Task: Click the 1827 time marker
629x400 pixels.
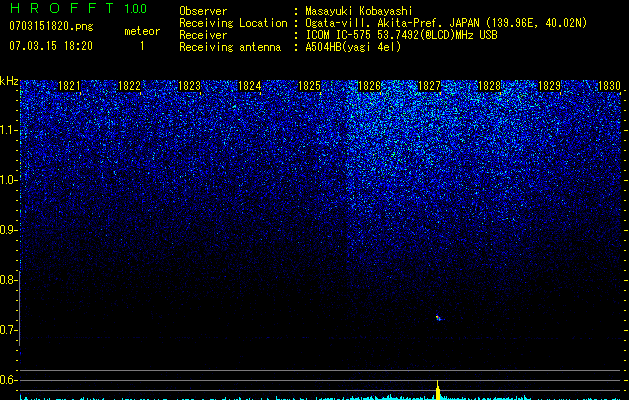Action: click(x=429, y=86)
